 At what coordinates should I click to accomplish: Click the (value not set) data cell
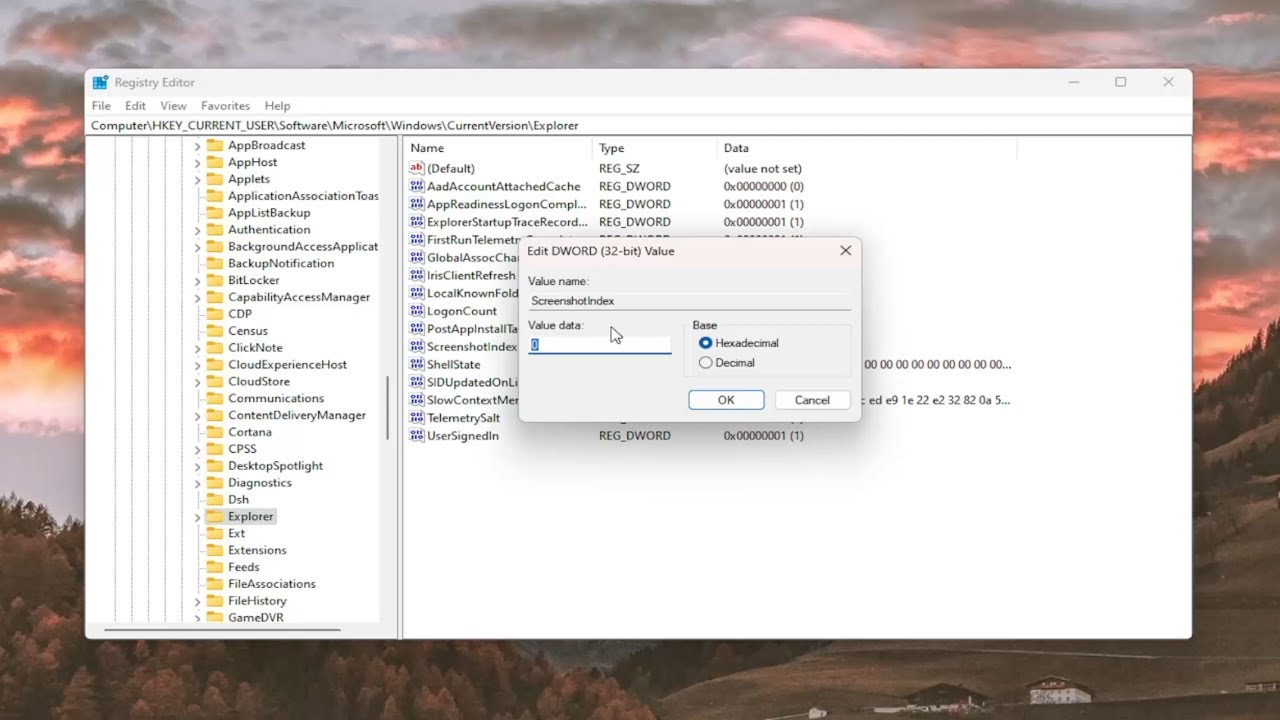point(763,169)
